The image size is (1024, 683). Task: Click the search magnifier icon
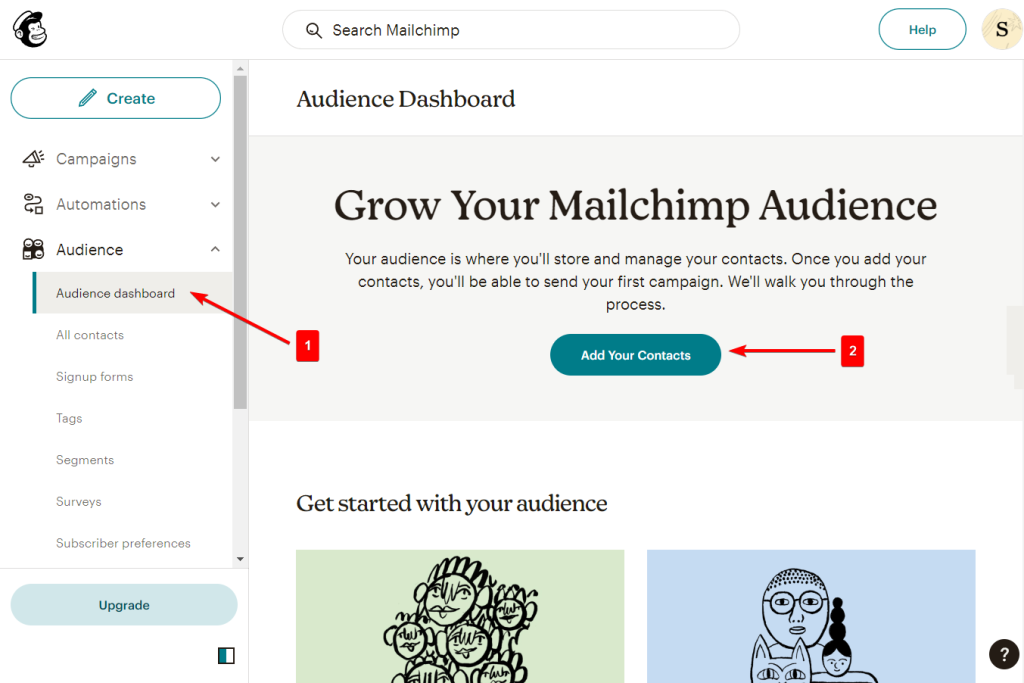[x=313, y=31]
